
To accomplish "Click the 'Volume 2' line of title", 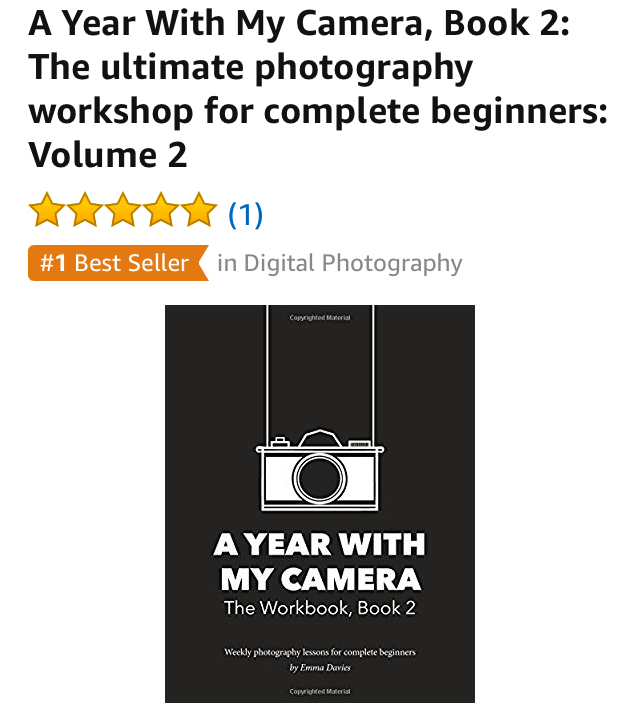I will [x=108, y=155].
